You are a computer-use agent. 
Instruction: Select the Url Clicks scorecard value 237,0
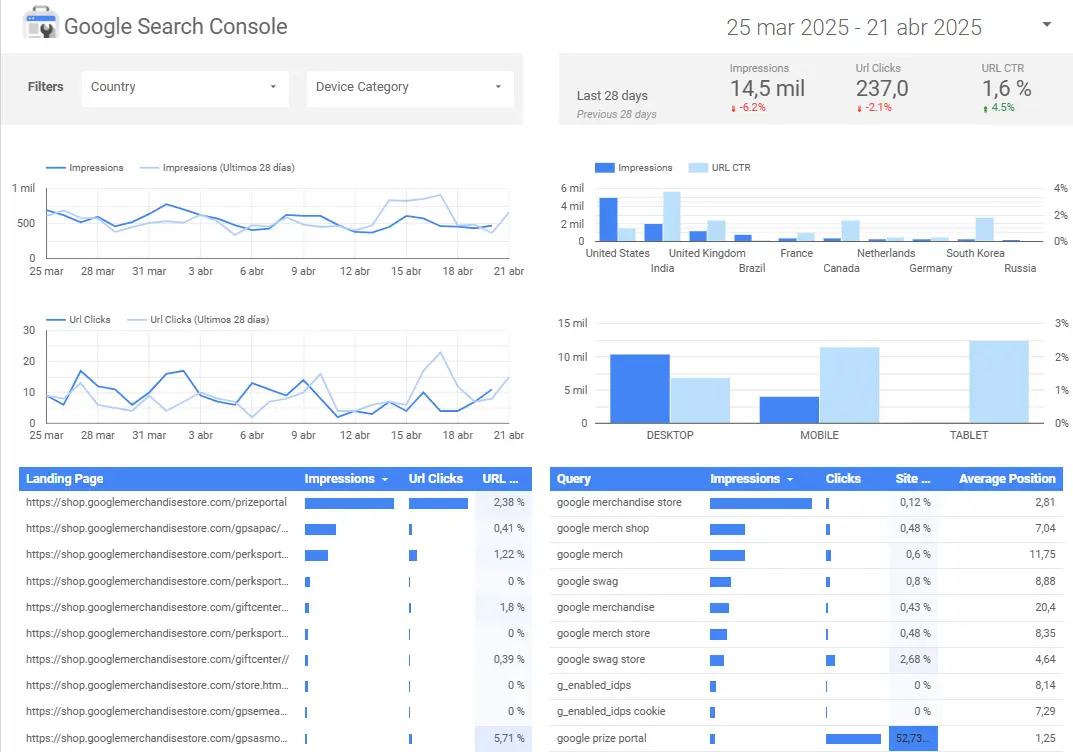(882, 88)
